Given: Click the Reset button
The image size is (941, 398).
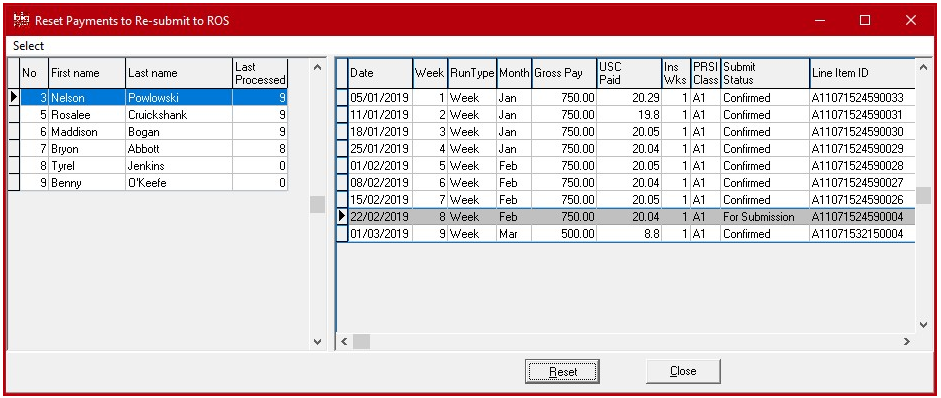Looking at the screenshot, I should click(x=562, y=372).
